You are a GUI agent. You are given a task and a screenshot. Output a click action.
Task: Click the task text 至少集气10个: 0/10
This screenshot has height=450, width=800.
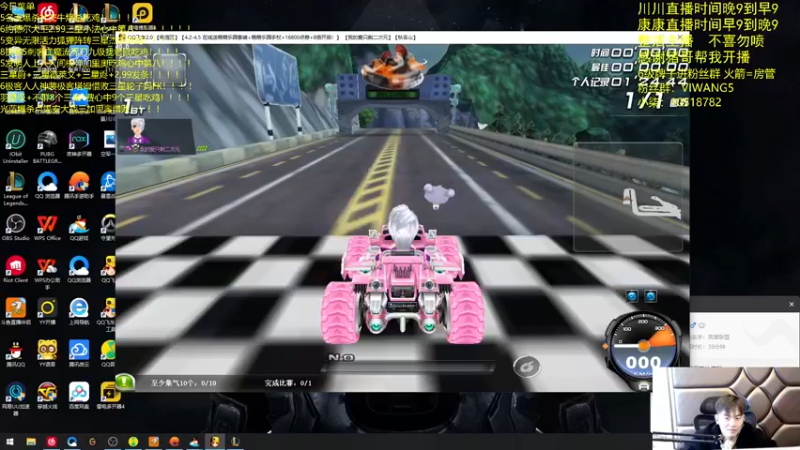coord(183,383)
